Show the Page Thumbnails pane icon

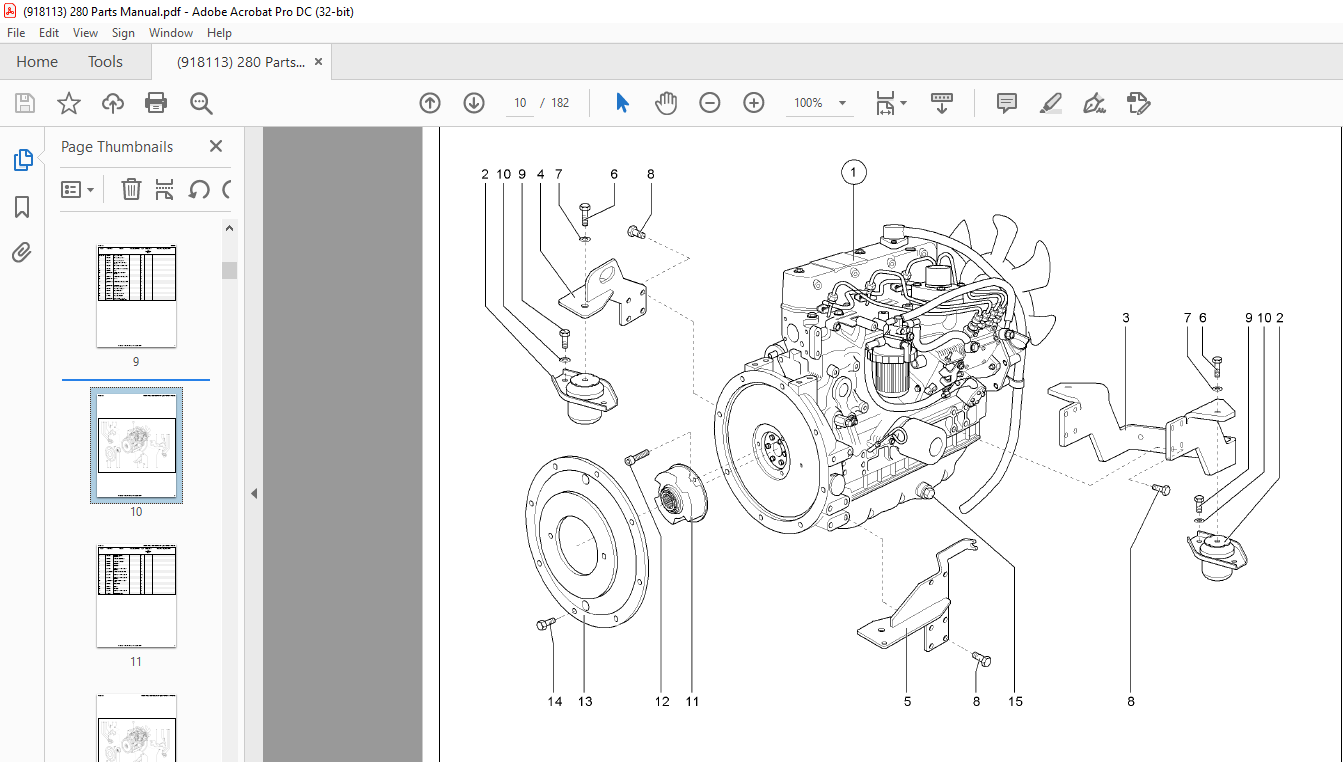[x=22, y=160]
